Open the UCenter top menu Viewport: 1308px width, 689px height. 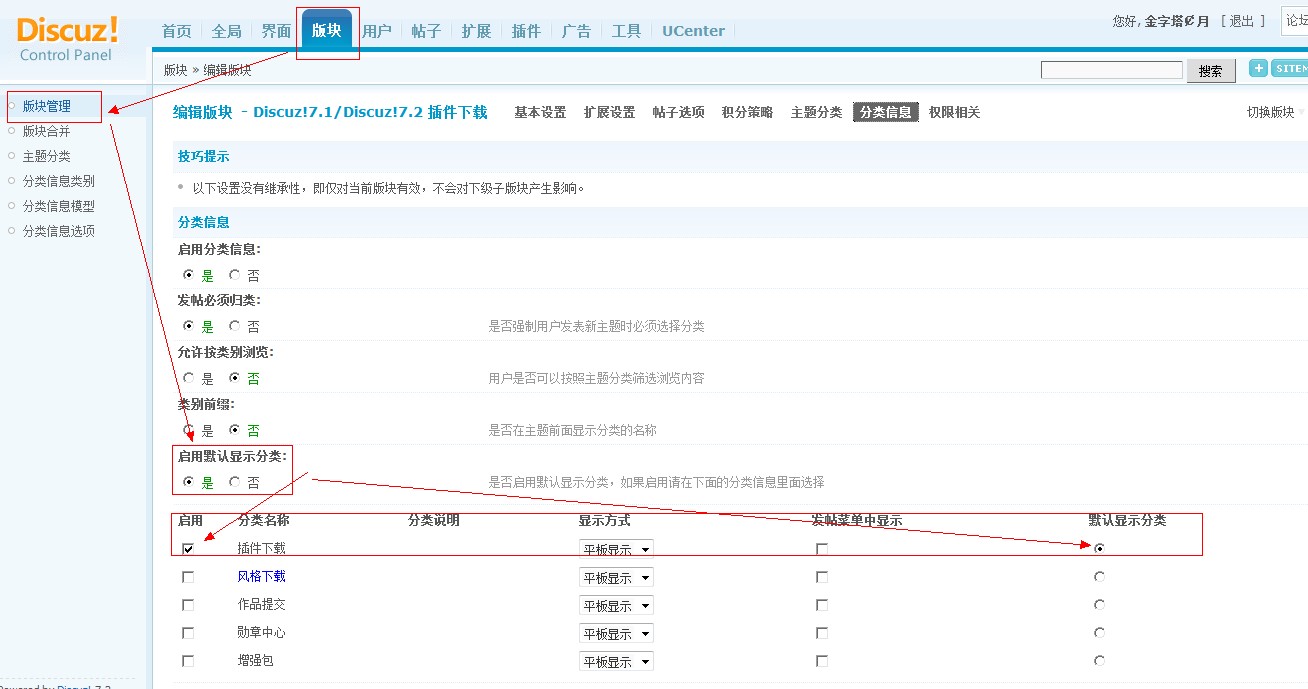(693, 31)
